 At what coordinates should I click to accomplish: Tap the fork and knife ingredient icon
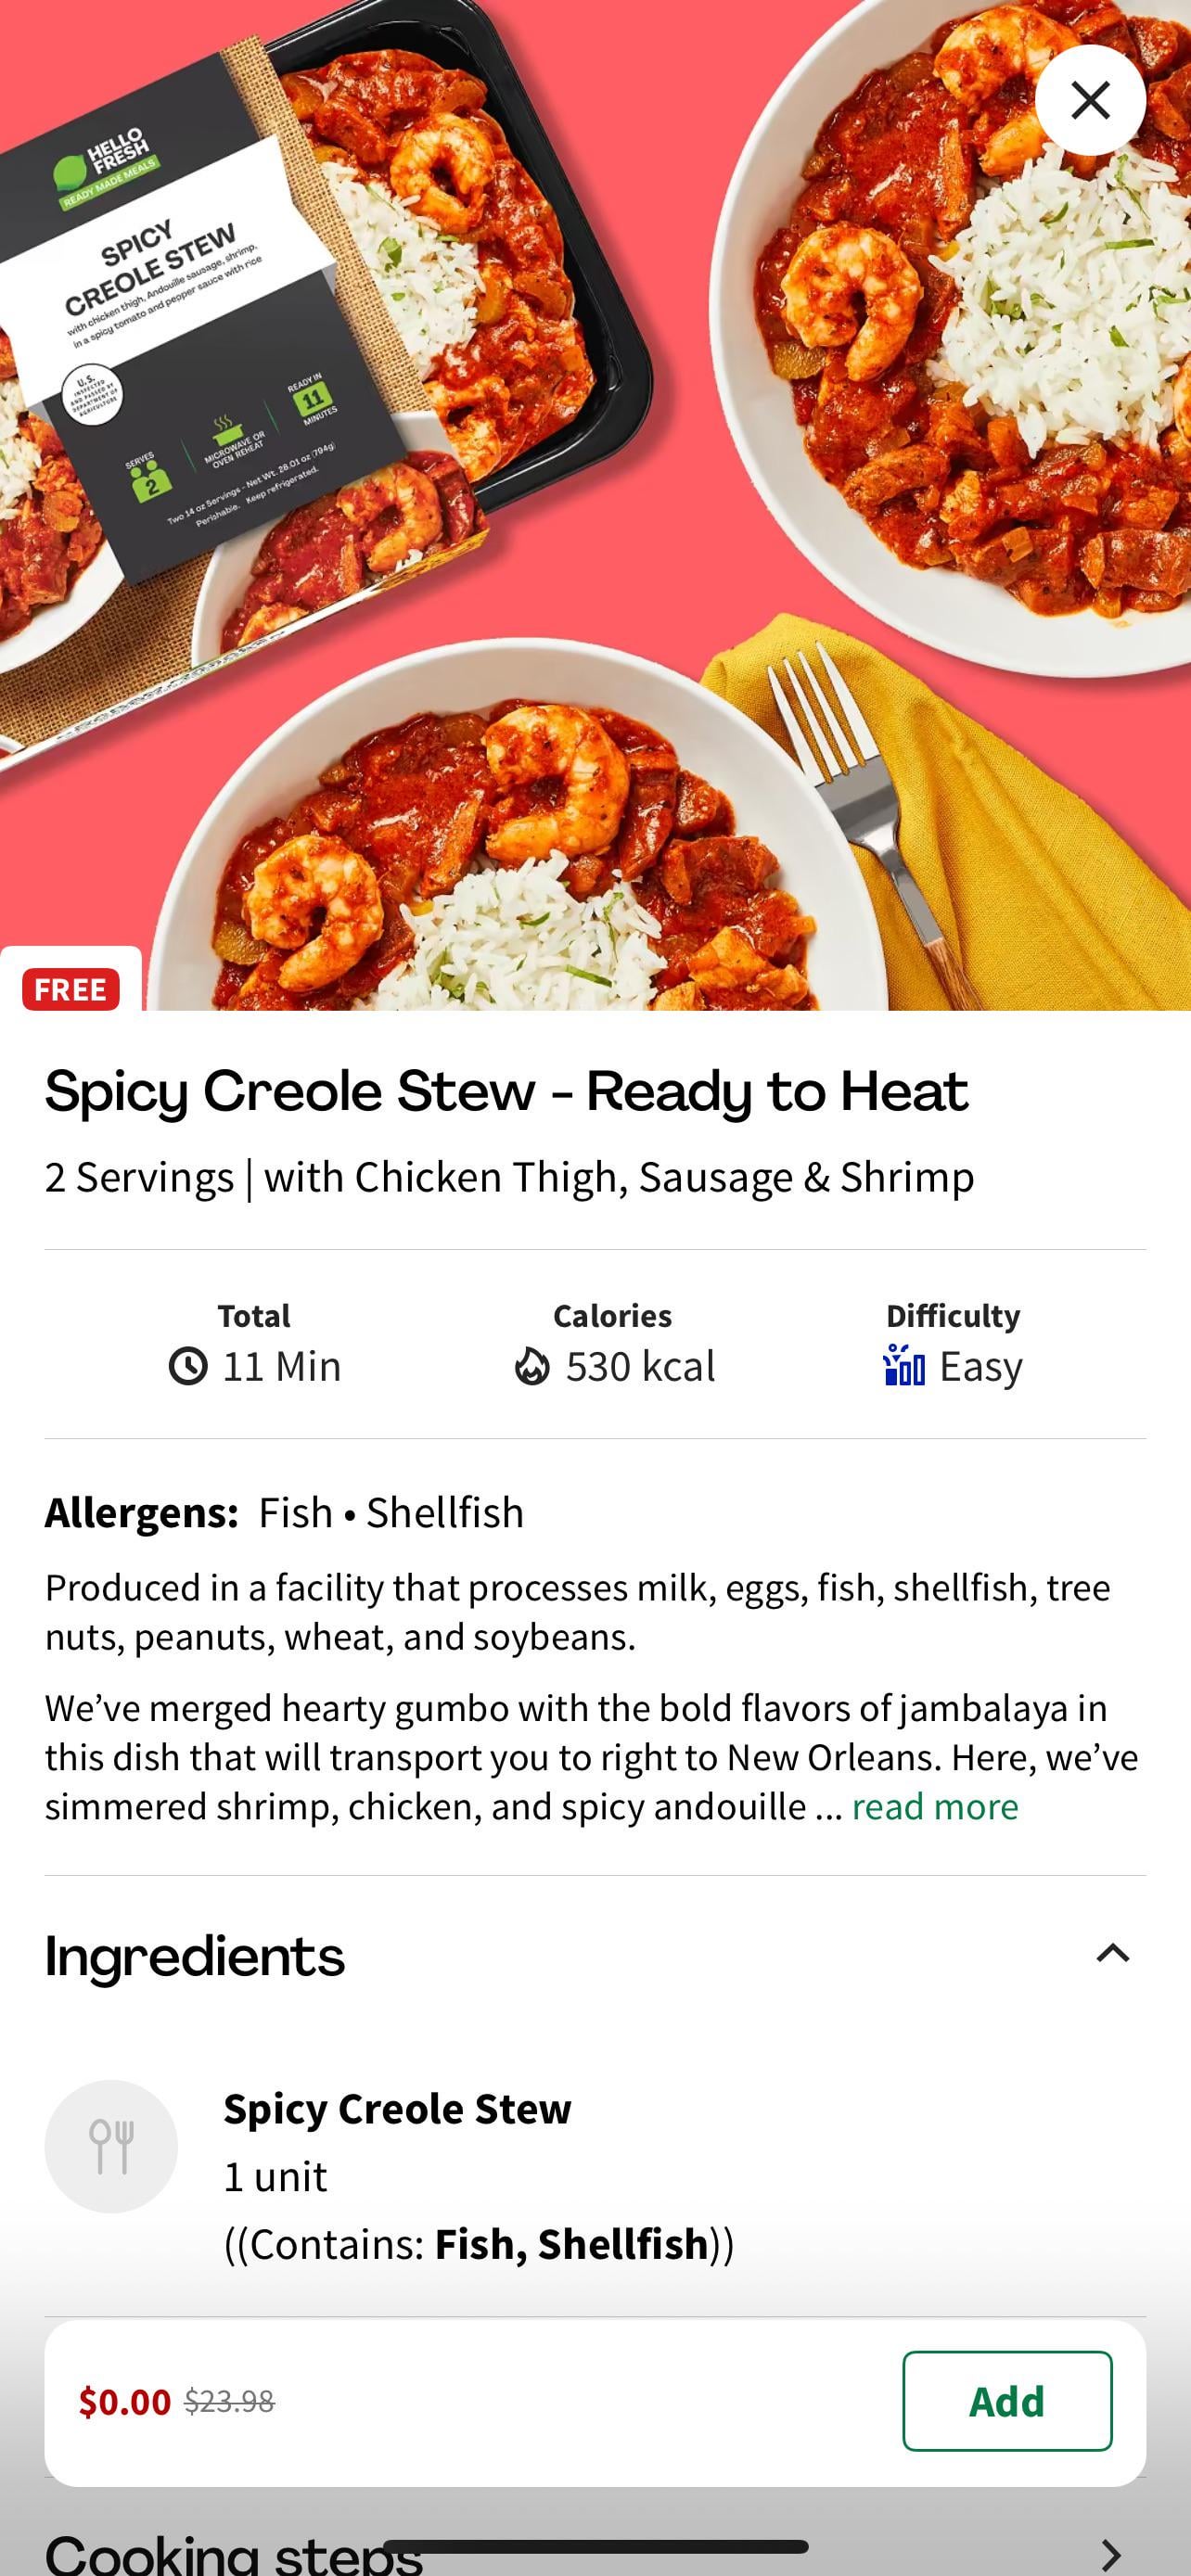point(111,2145)
